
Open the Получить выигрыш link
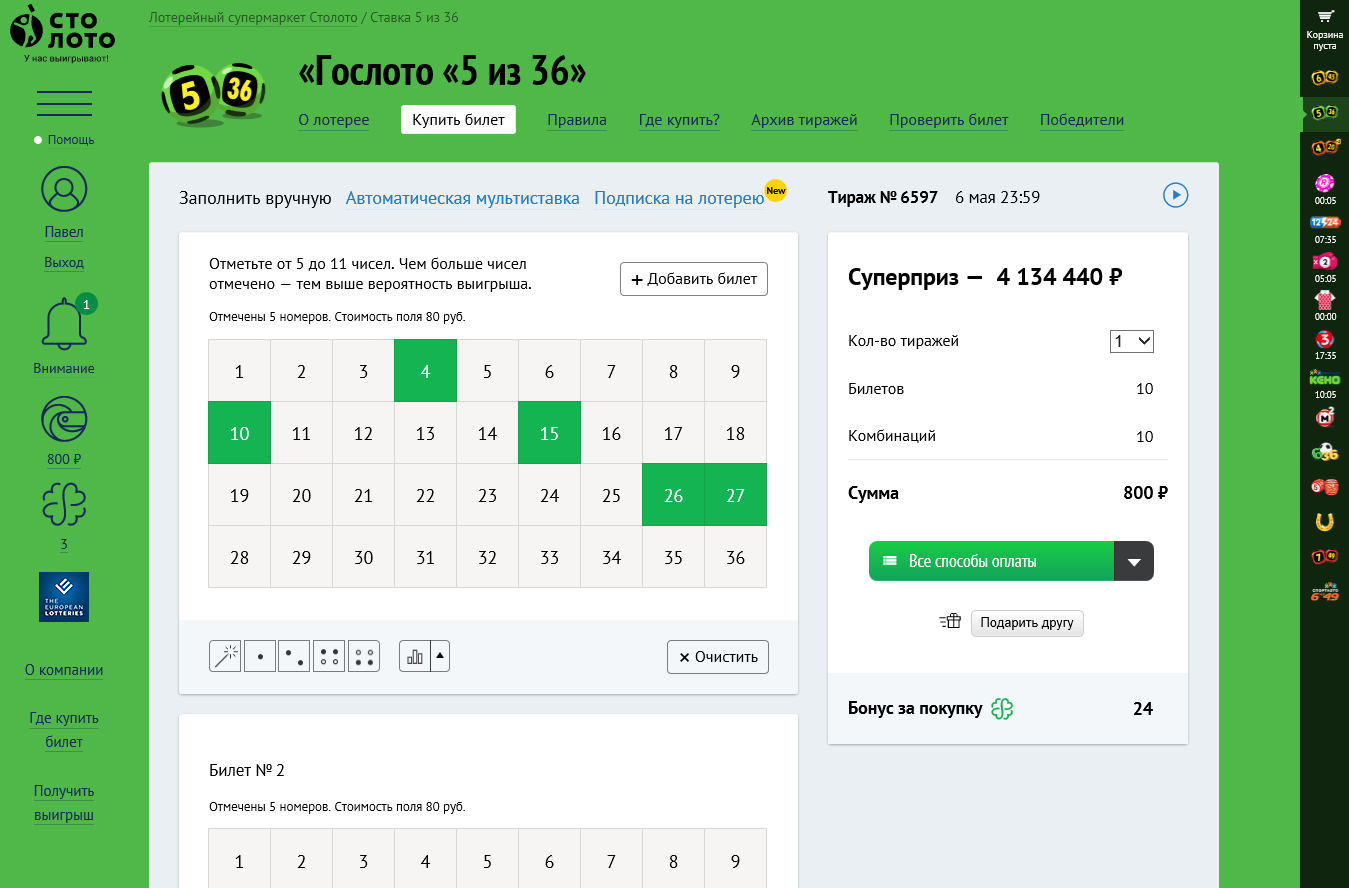[64, 803]
